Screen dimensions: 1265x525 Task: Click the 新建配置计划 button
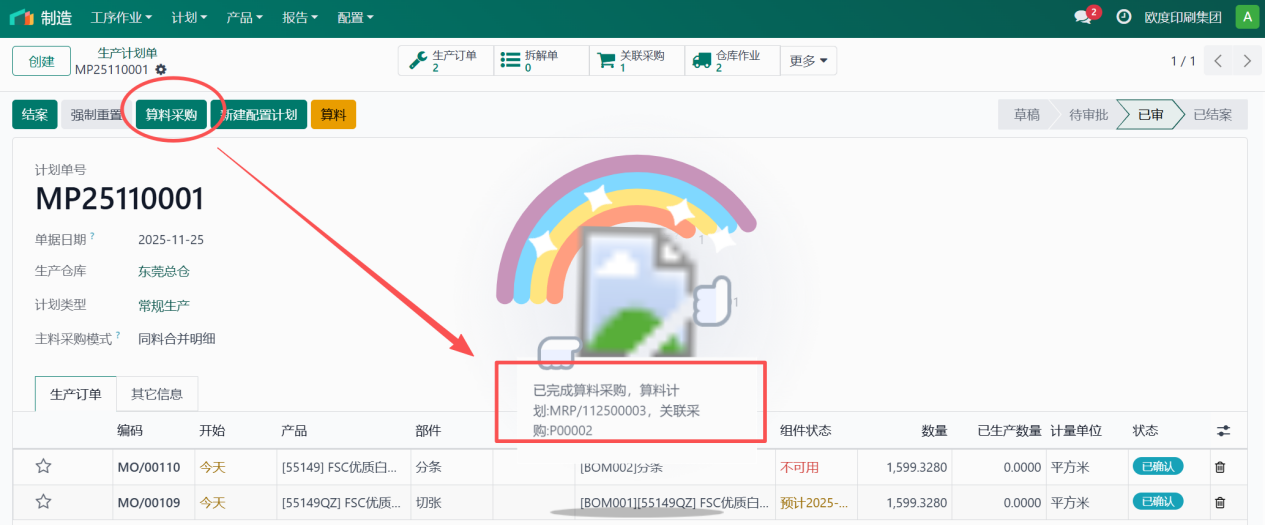pos(259,115)
